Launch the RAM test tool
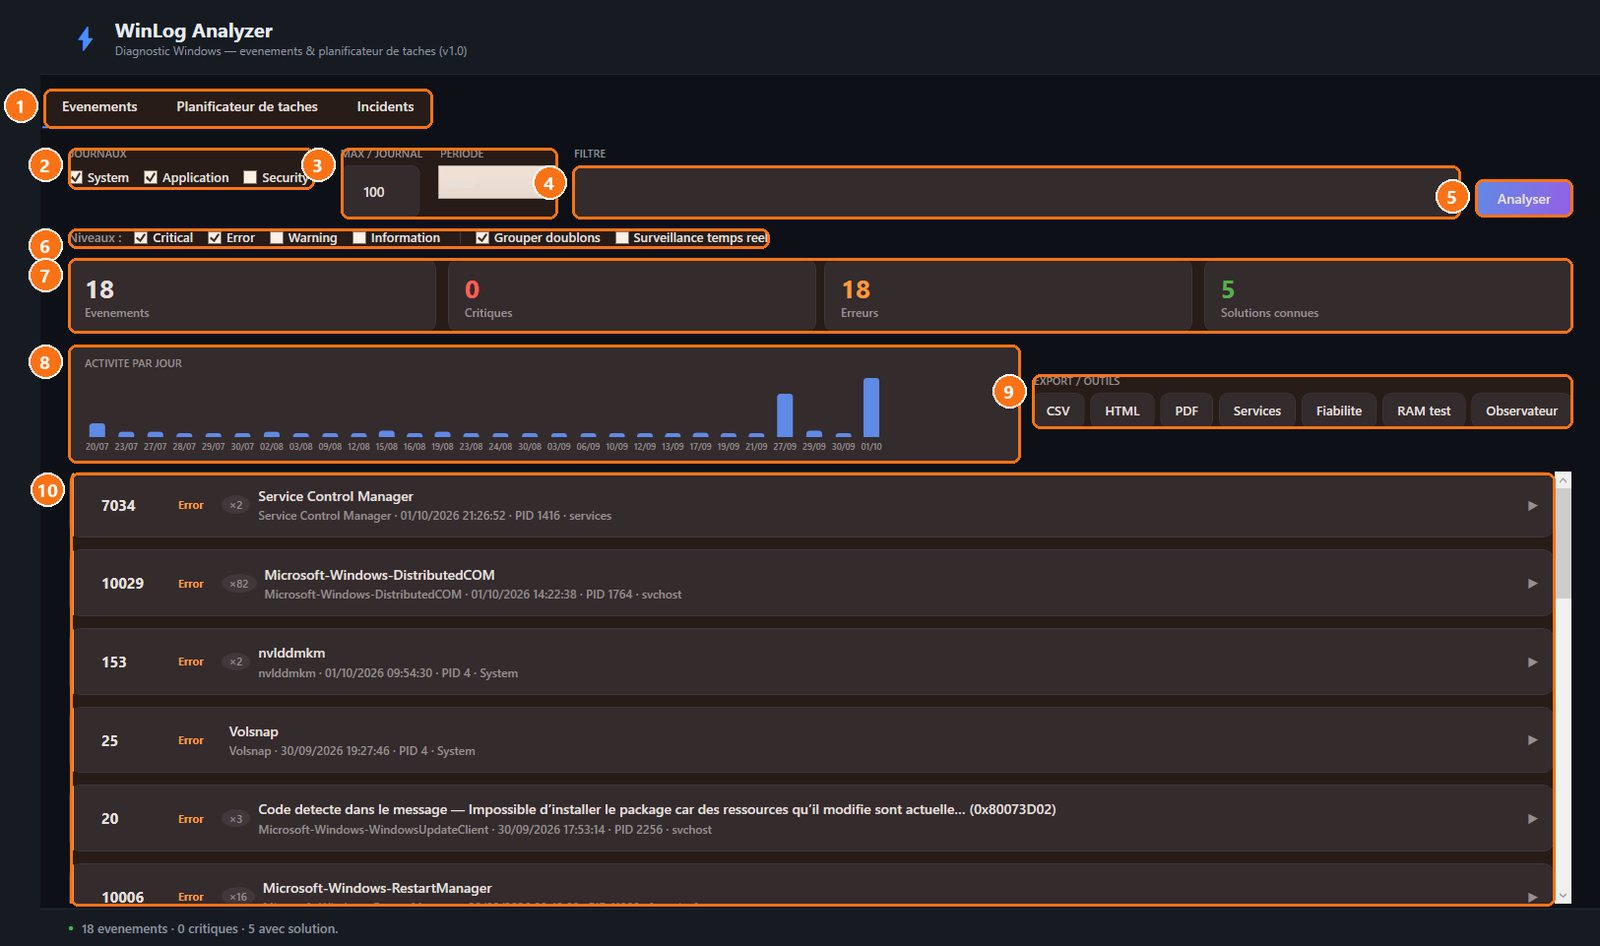1600x946 pixels. (x=1424, y=411)
